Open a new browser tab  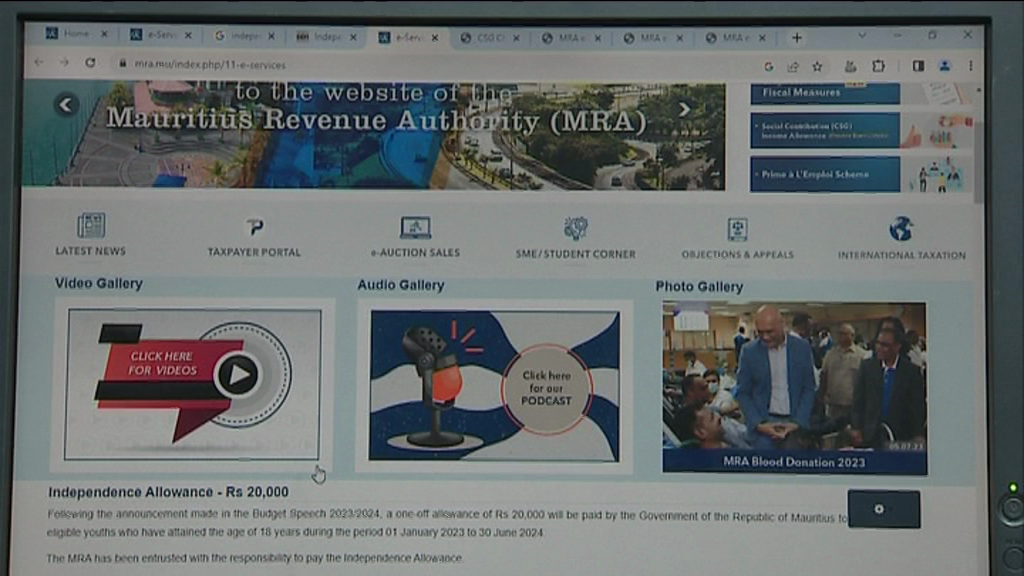point(797,38)
